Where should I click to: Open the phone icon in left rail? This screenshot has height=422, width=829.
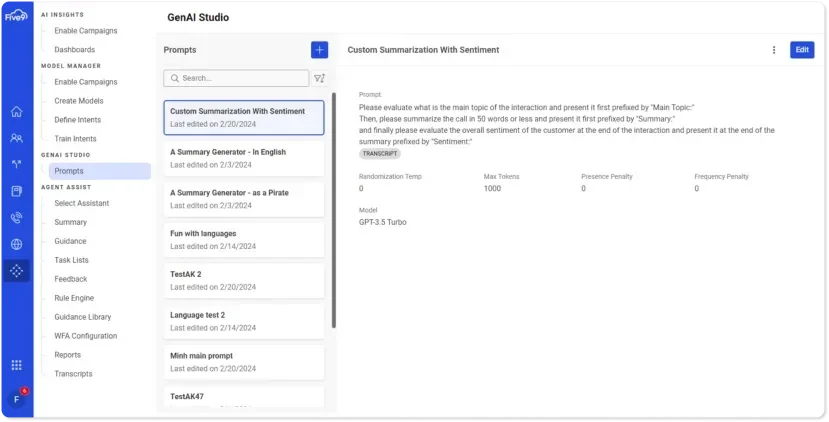point(16,217)
